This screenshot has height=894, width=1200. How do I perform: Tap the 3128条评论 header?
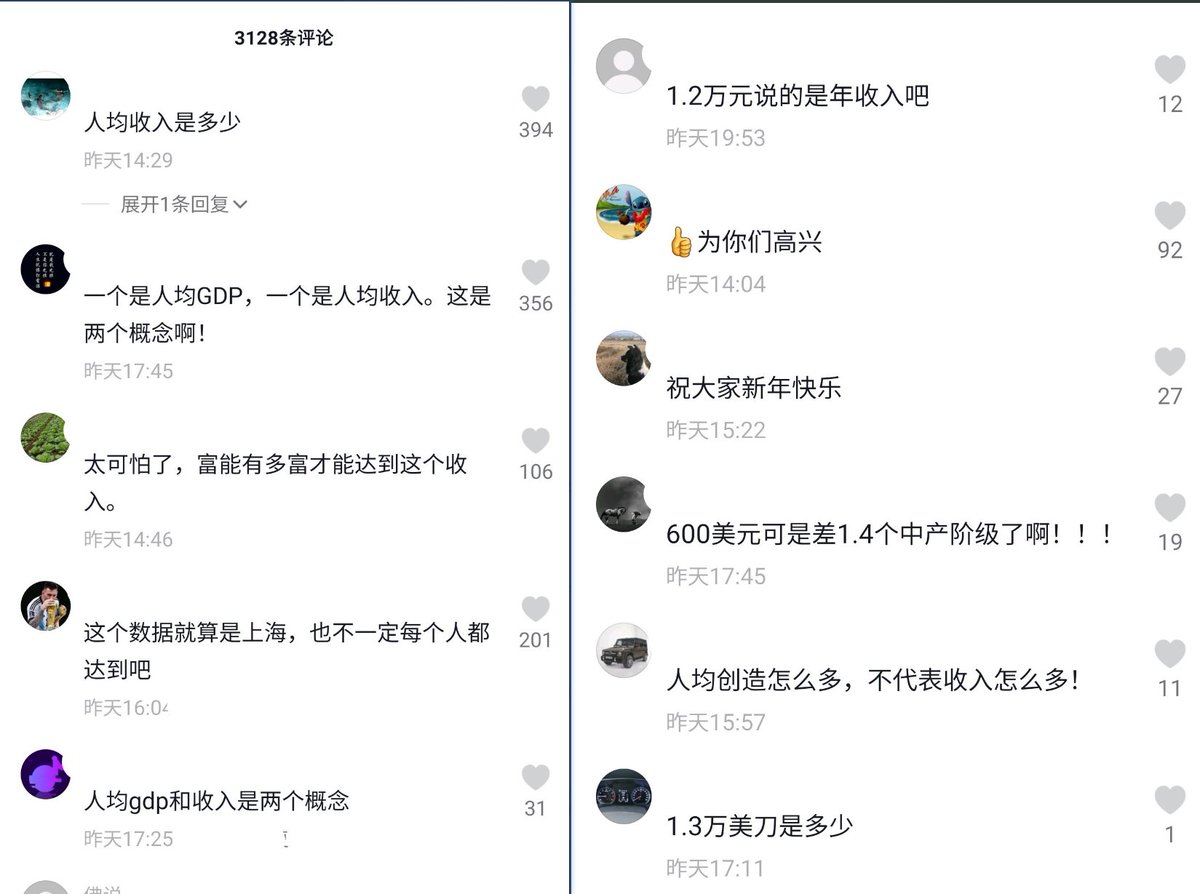click(x=284, y=38)
